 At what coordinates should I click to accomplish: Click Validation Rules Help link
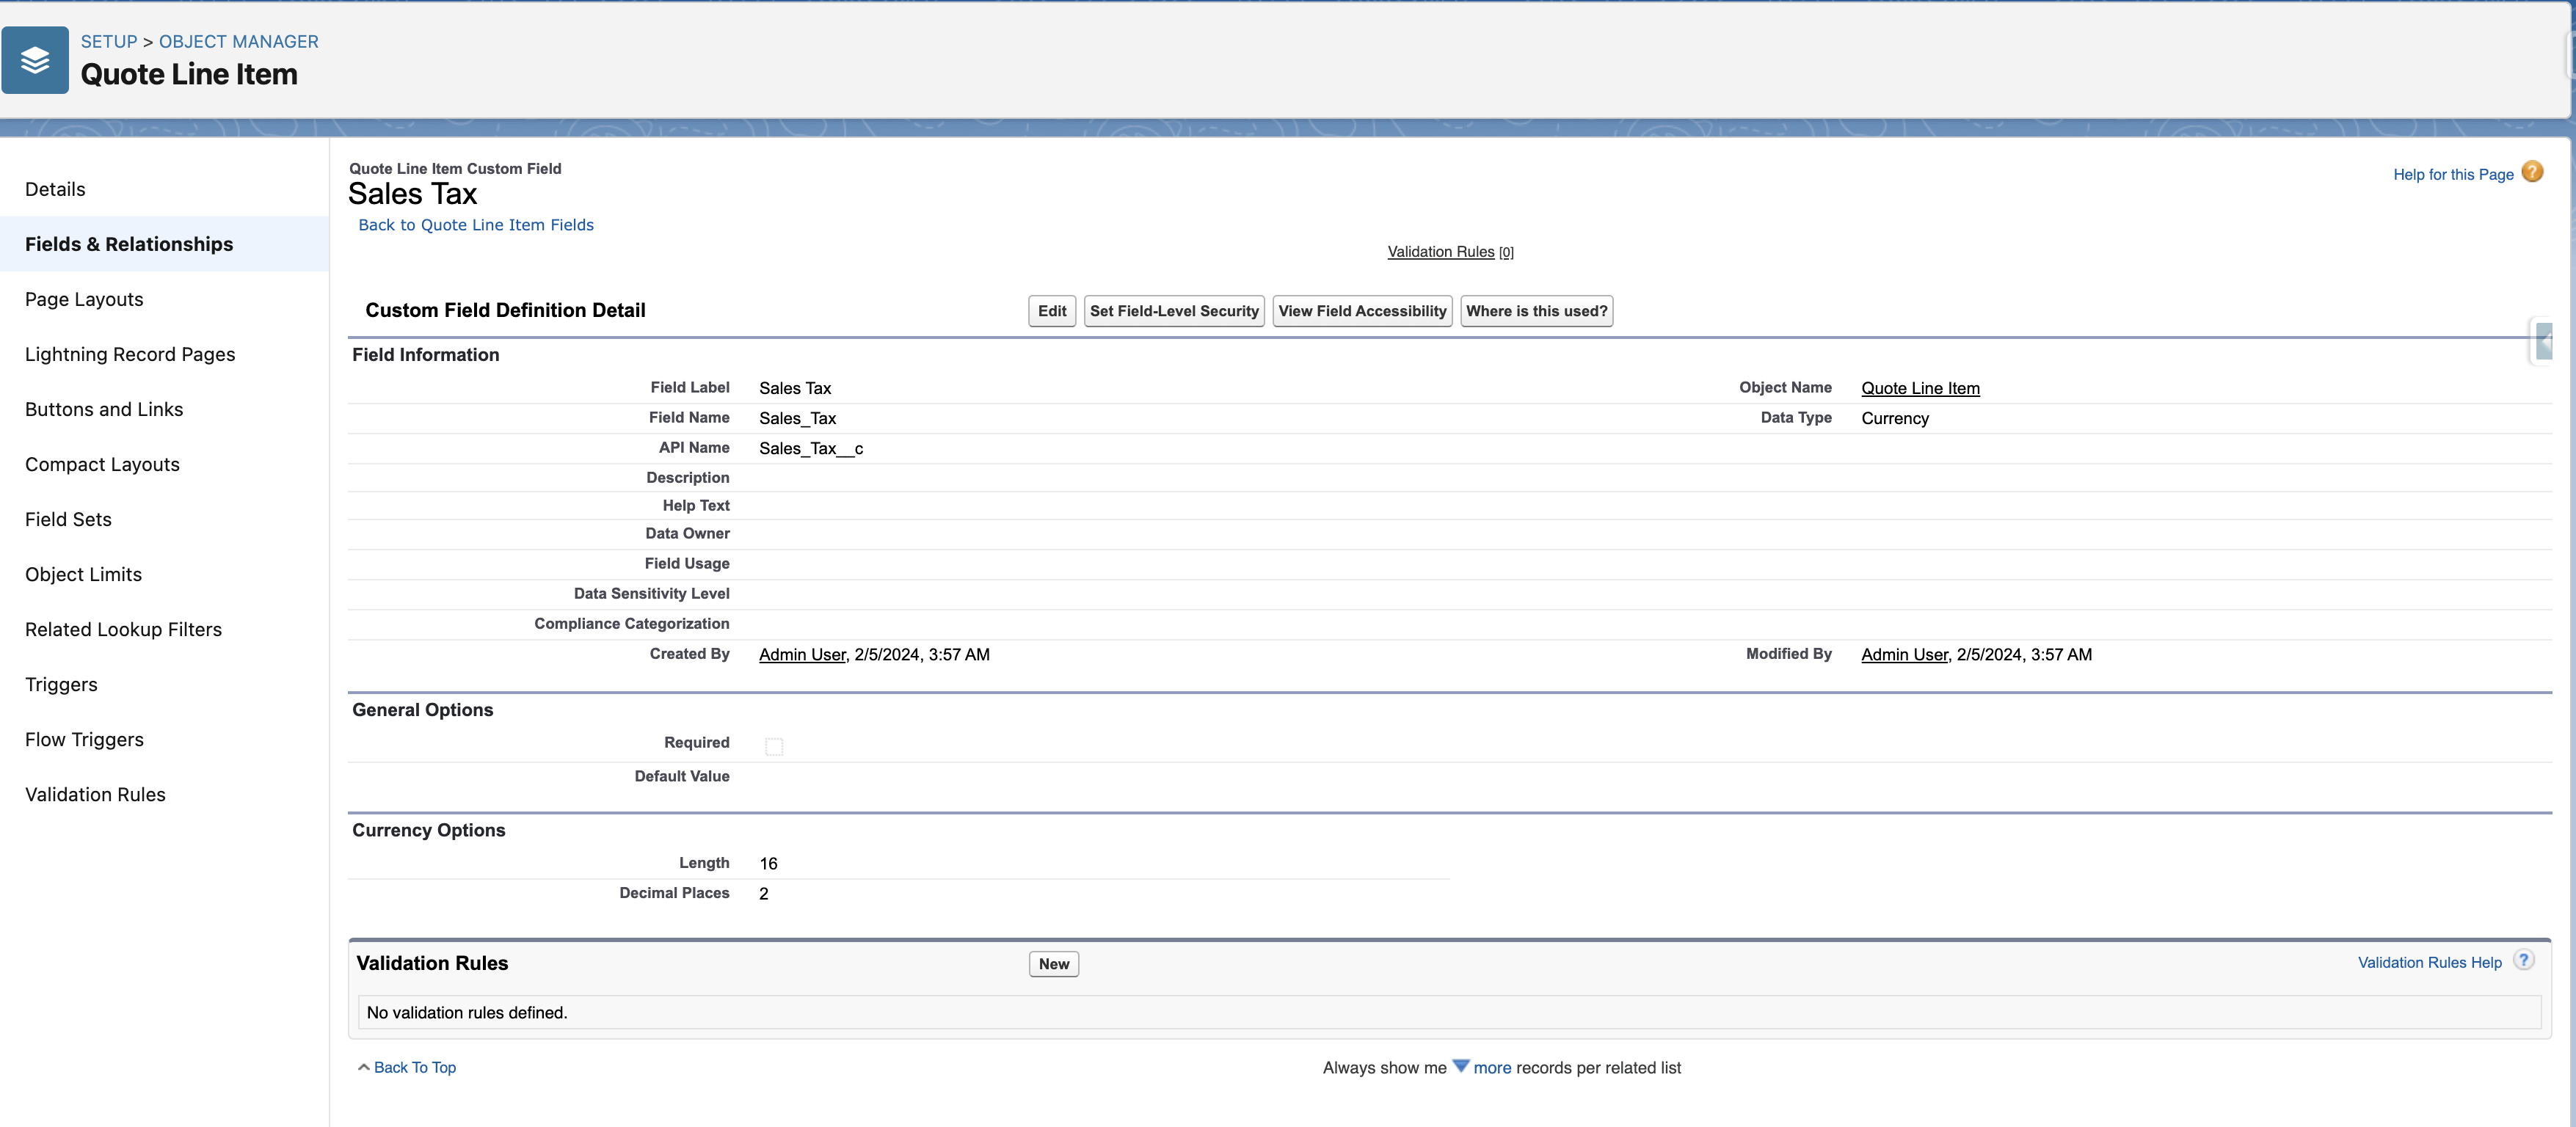2430,962
